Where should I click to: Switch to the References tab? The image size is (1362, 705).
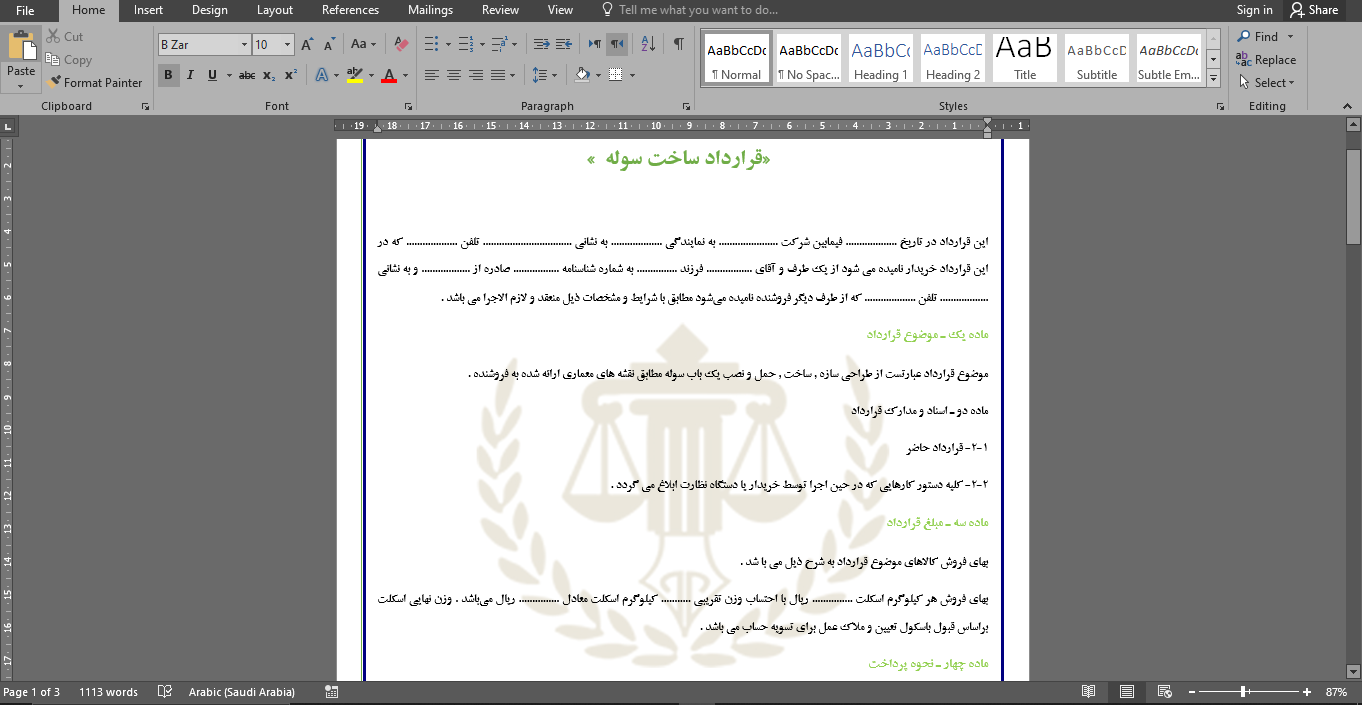[350, 10]
